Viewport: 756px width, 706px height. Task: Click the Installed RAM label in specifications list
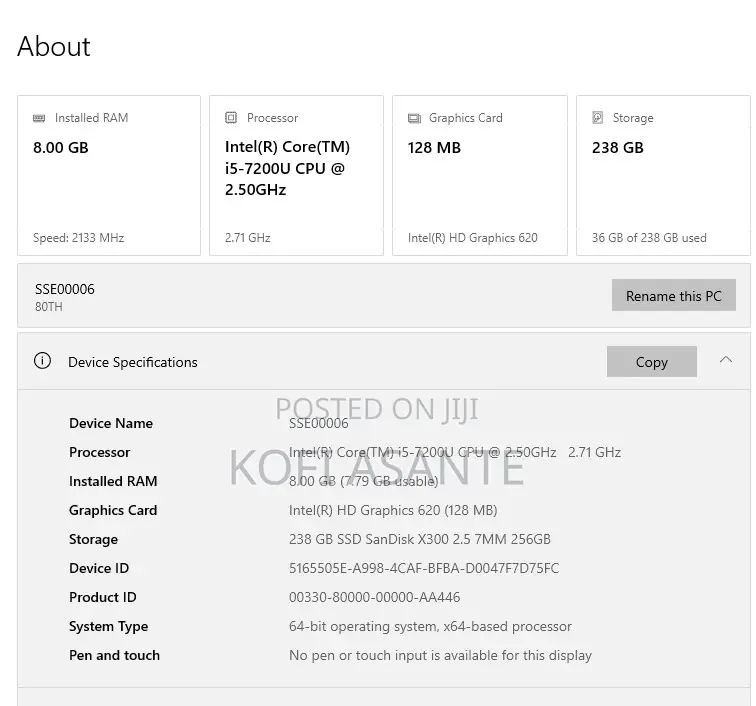[113, 481]
